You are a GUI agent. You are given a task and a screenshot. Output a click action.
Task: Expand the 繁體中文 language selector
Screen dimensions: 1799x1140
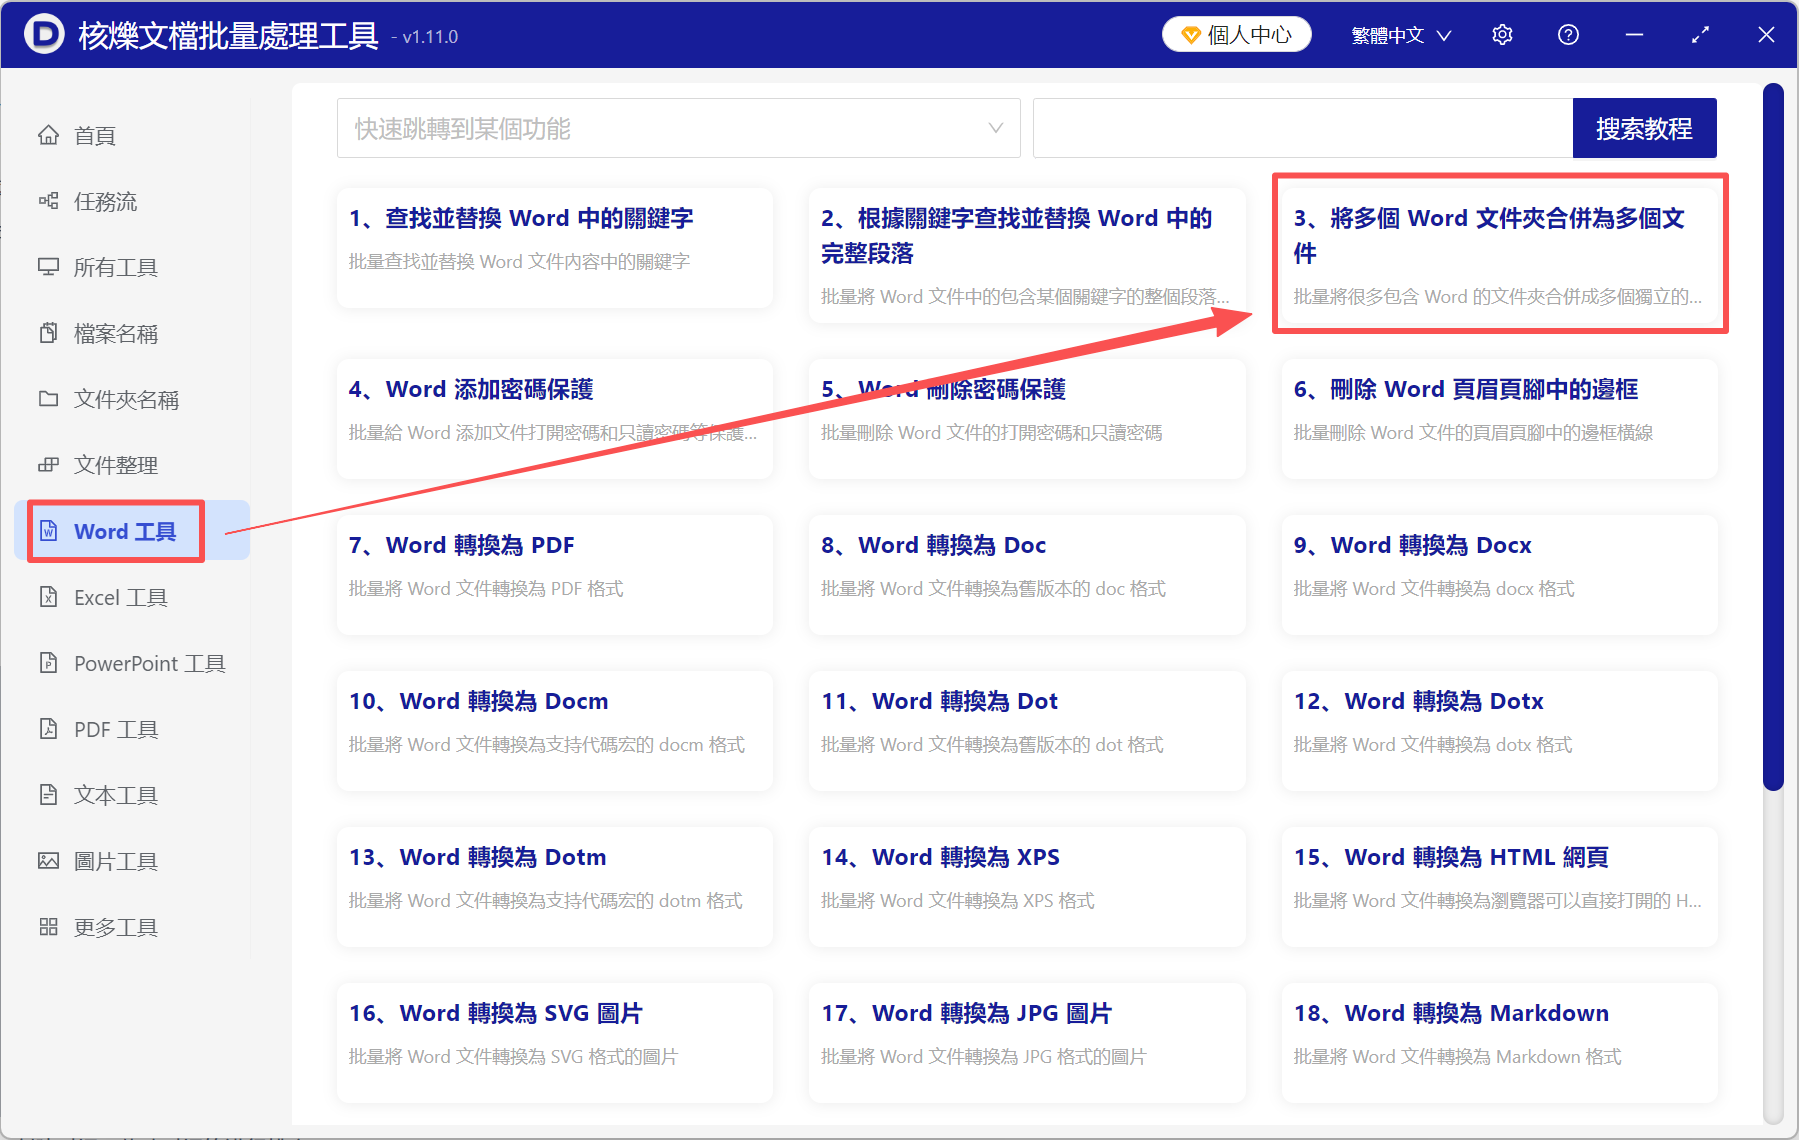point(1398,33)
